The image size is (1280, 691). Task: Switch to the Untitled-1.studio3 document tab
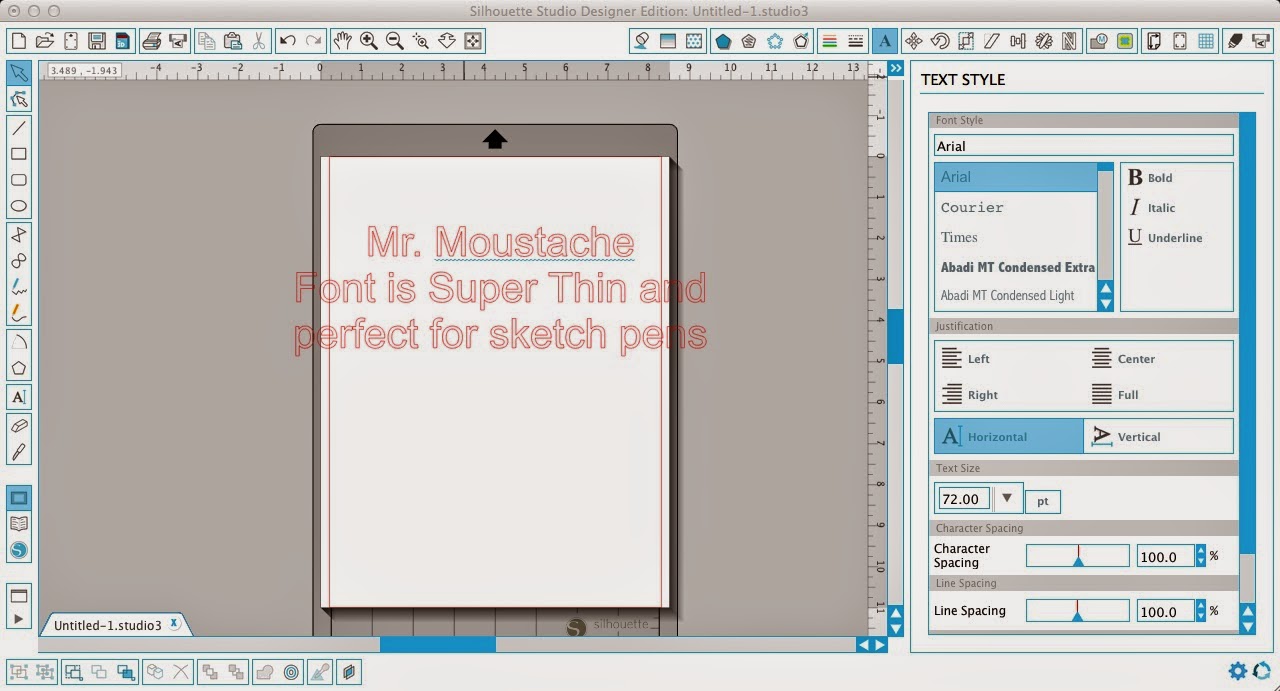click(107, 625)
